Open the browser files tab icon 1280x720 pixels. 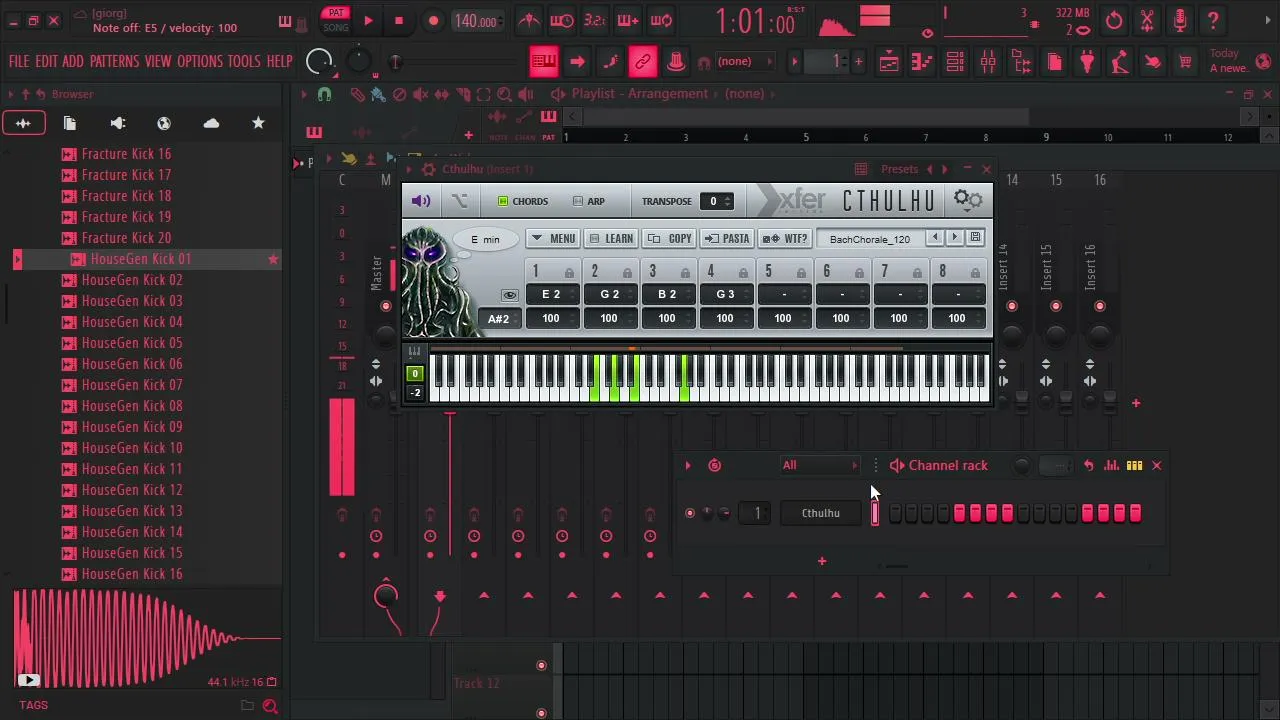coord(70,123)
